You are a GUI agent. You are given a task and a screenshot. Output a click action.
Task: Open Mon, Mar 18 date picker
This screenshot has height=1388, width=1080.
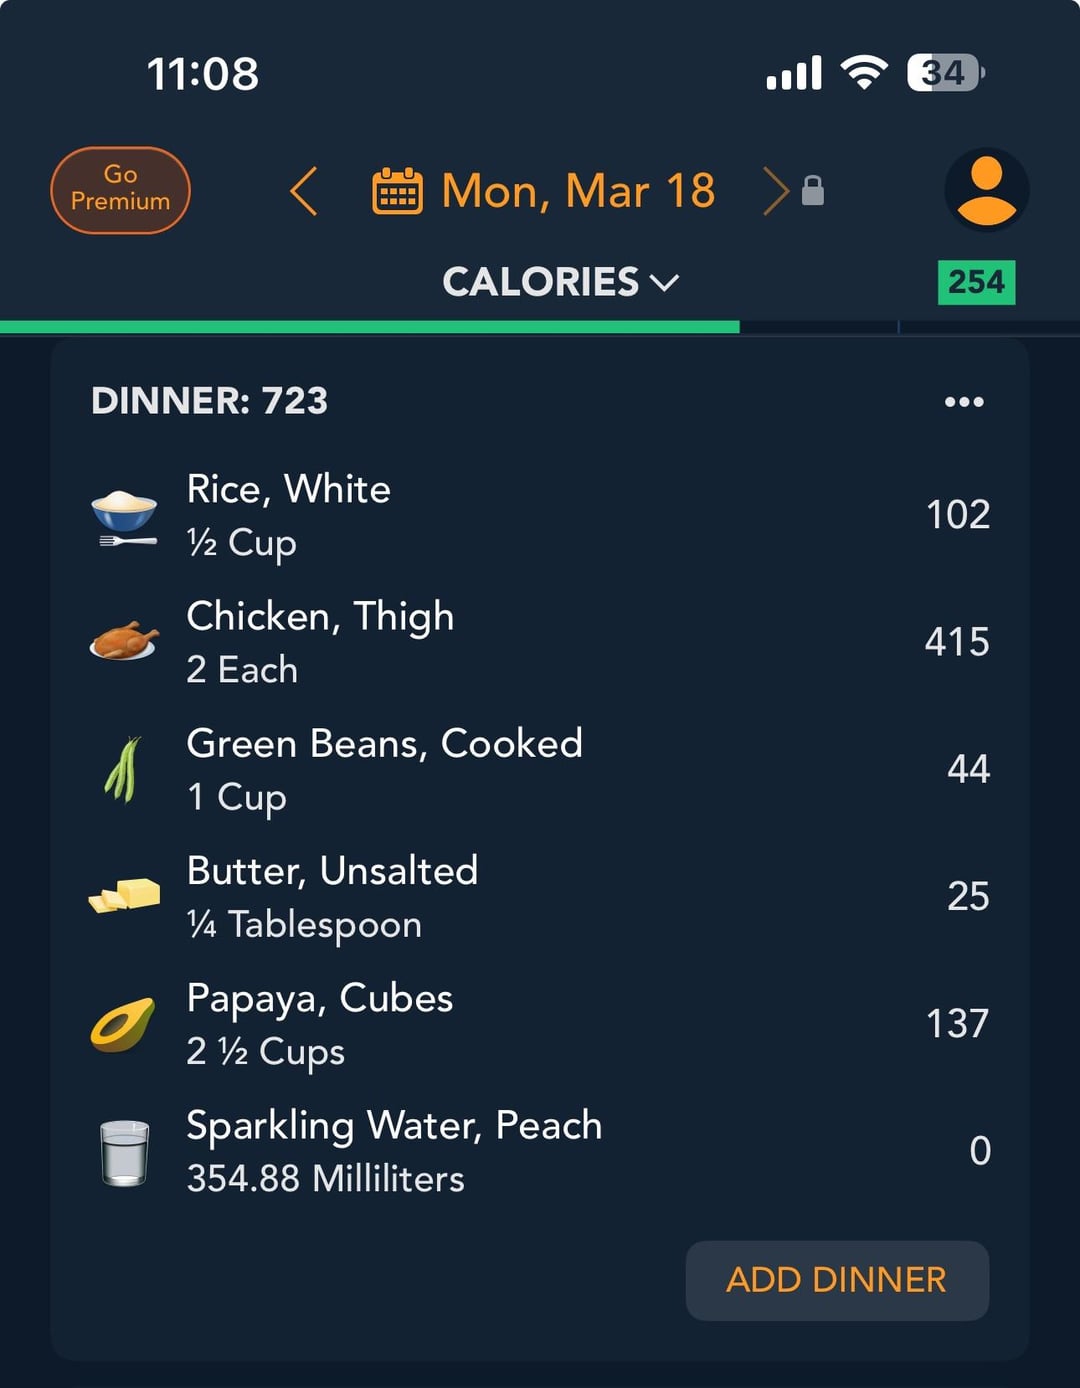[x=578, y=191]
